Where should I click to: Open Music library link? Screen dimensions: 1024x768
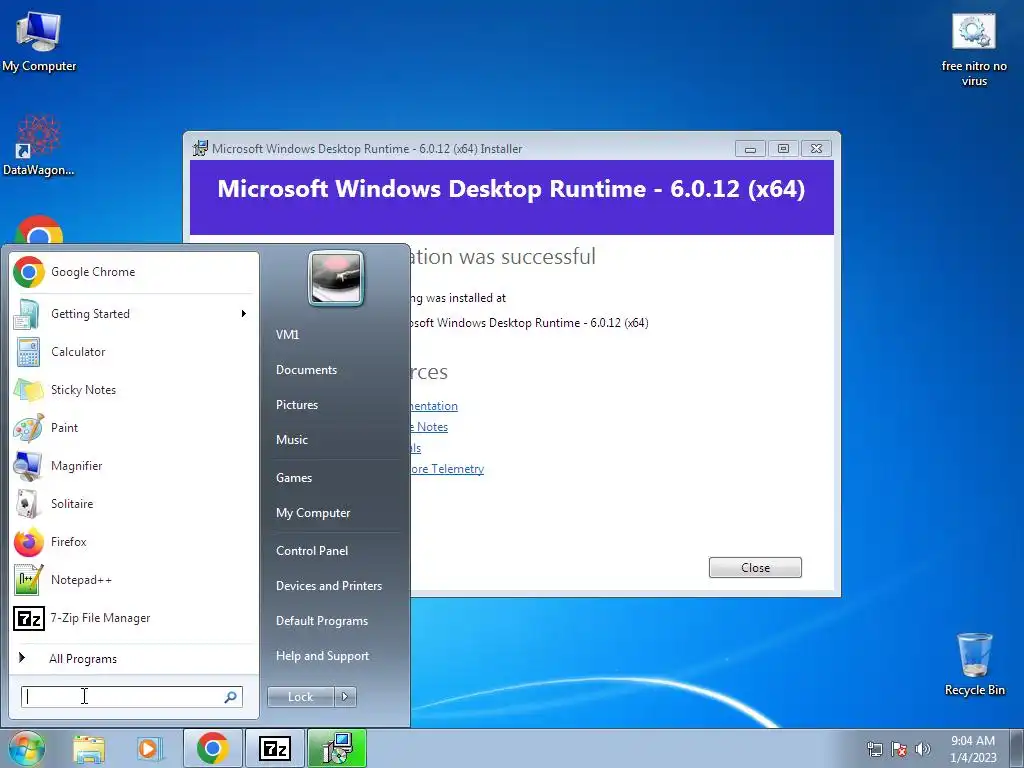(x=292, y=440)
